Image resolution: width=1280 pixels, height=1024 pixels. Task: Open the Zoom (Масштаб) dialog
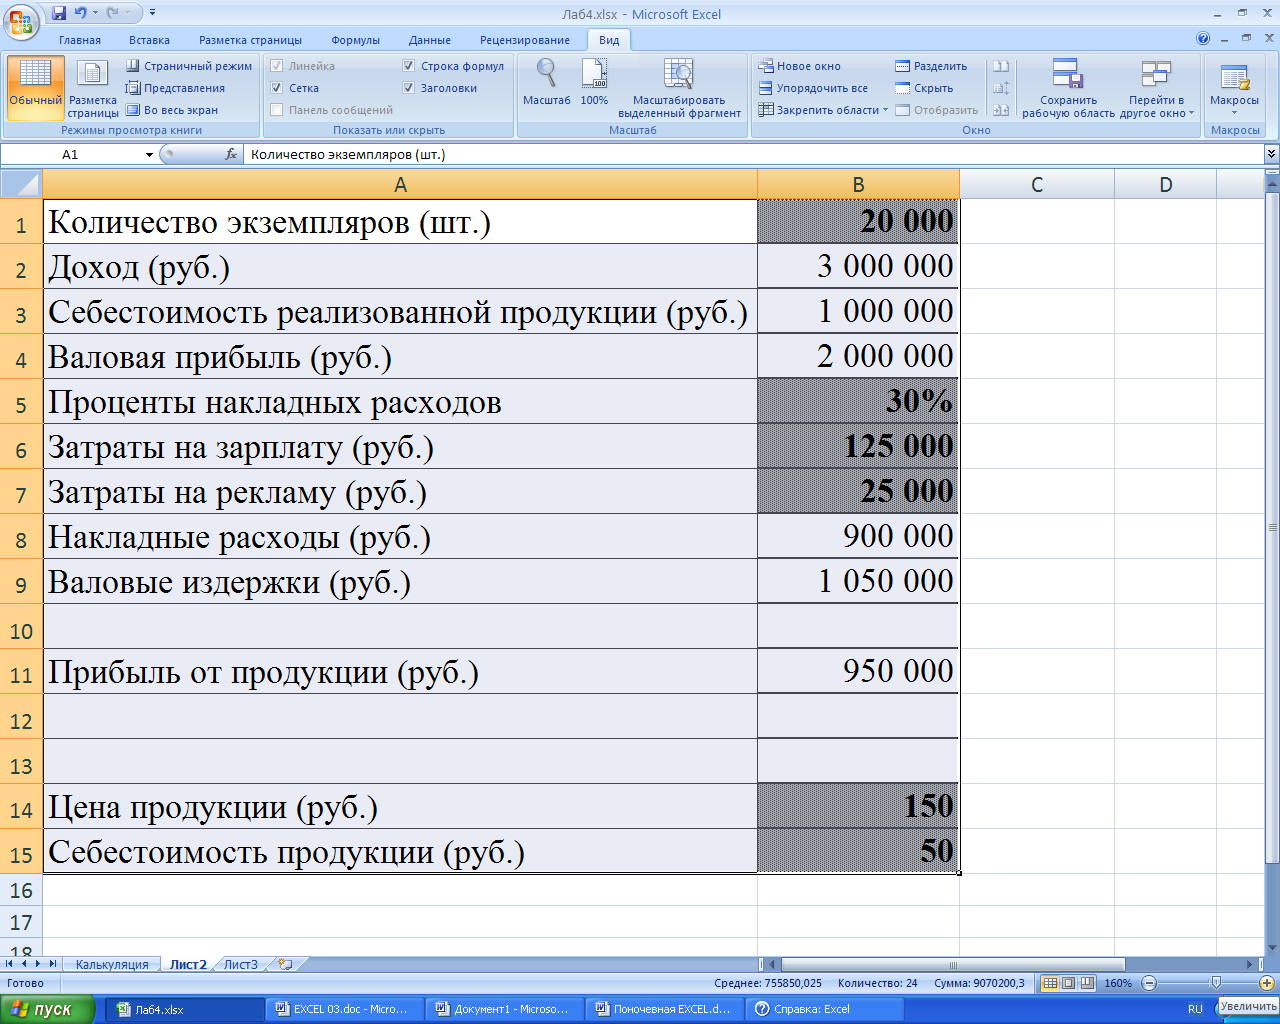tap(546, 82)
